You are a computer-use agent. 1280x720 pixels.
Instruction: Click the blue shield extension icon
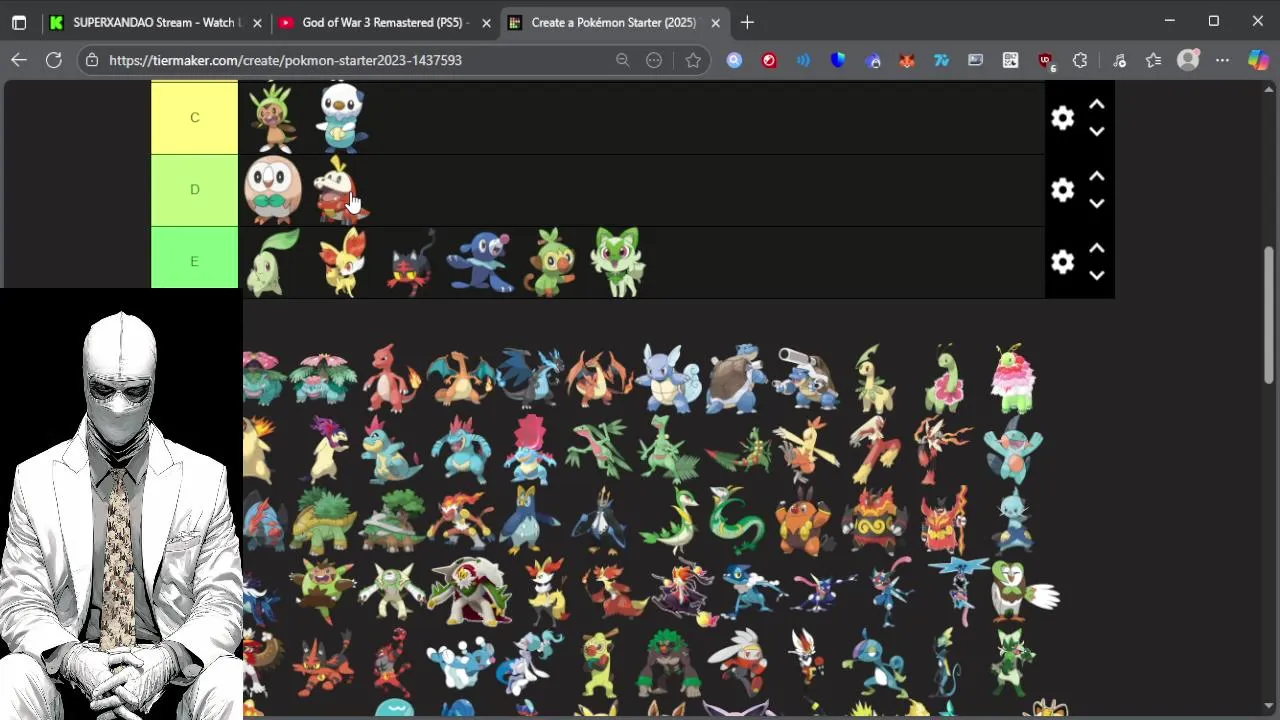(x=838, y=60)
